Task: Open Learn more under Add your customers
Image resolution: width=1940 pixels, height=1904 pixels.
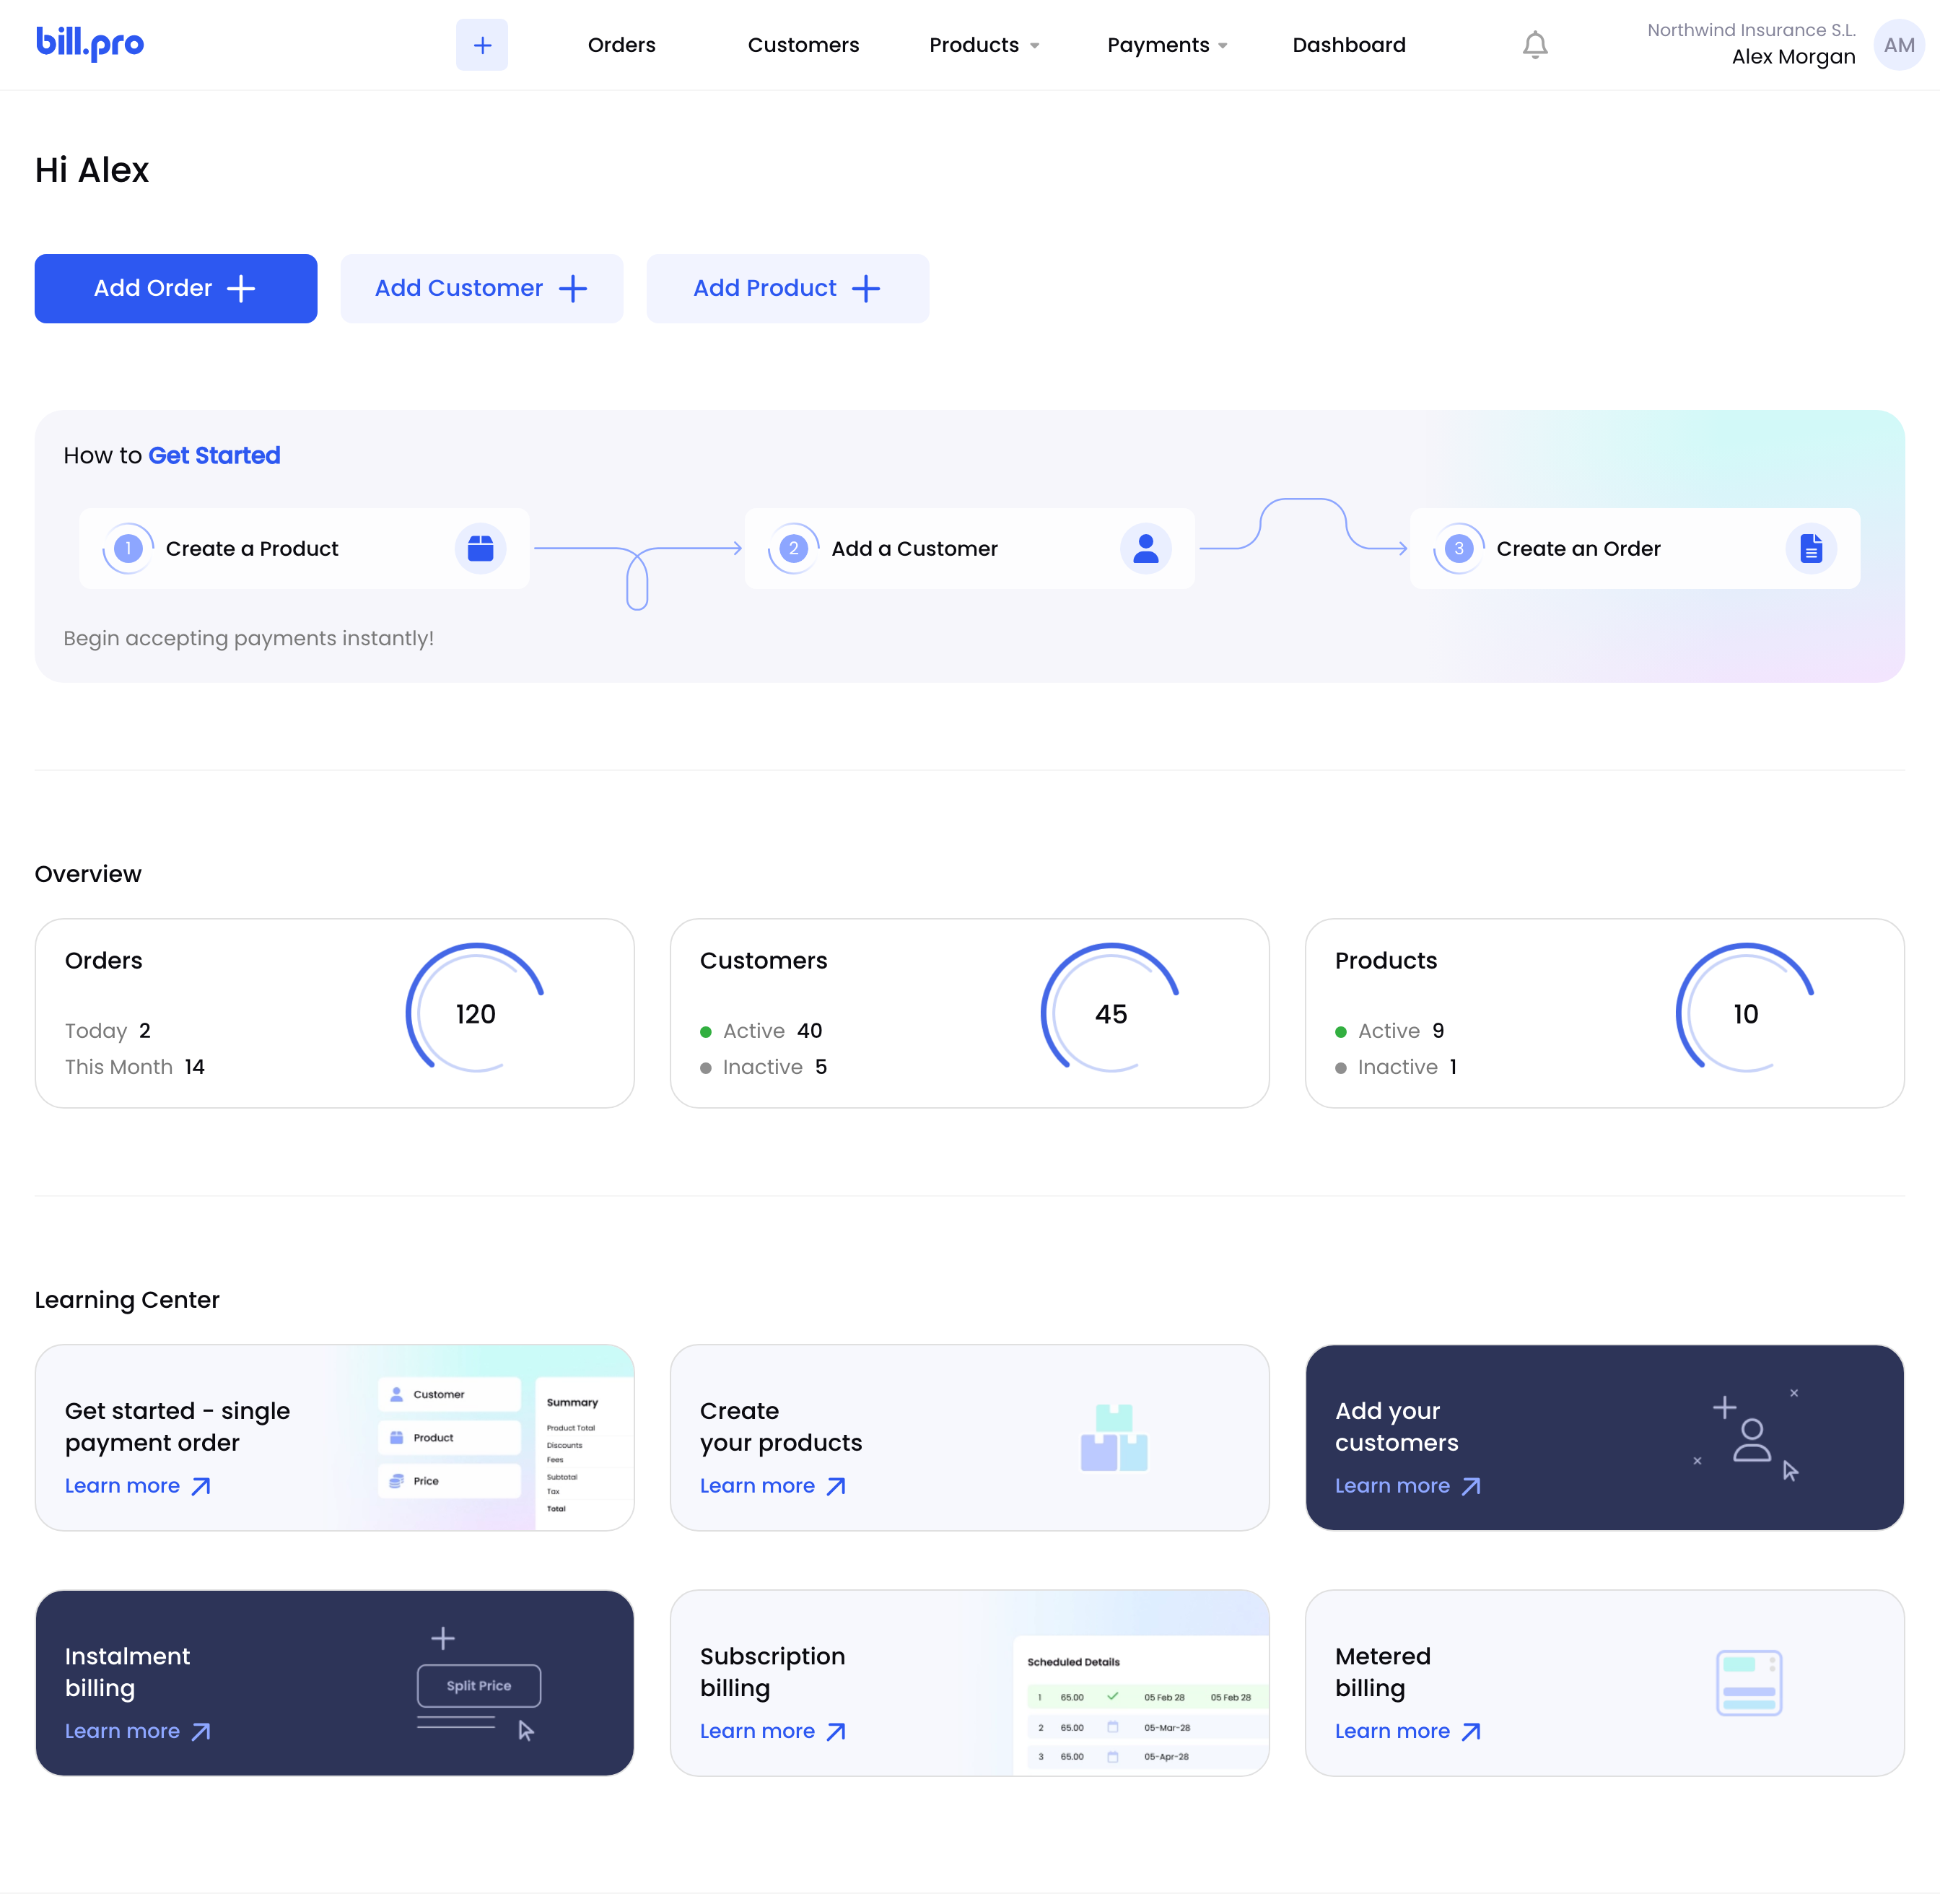Action: [1408, 1486]
